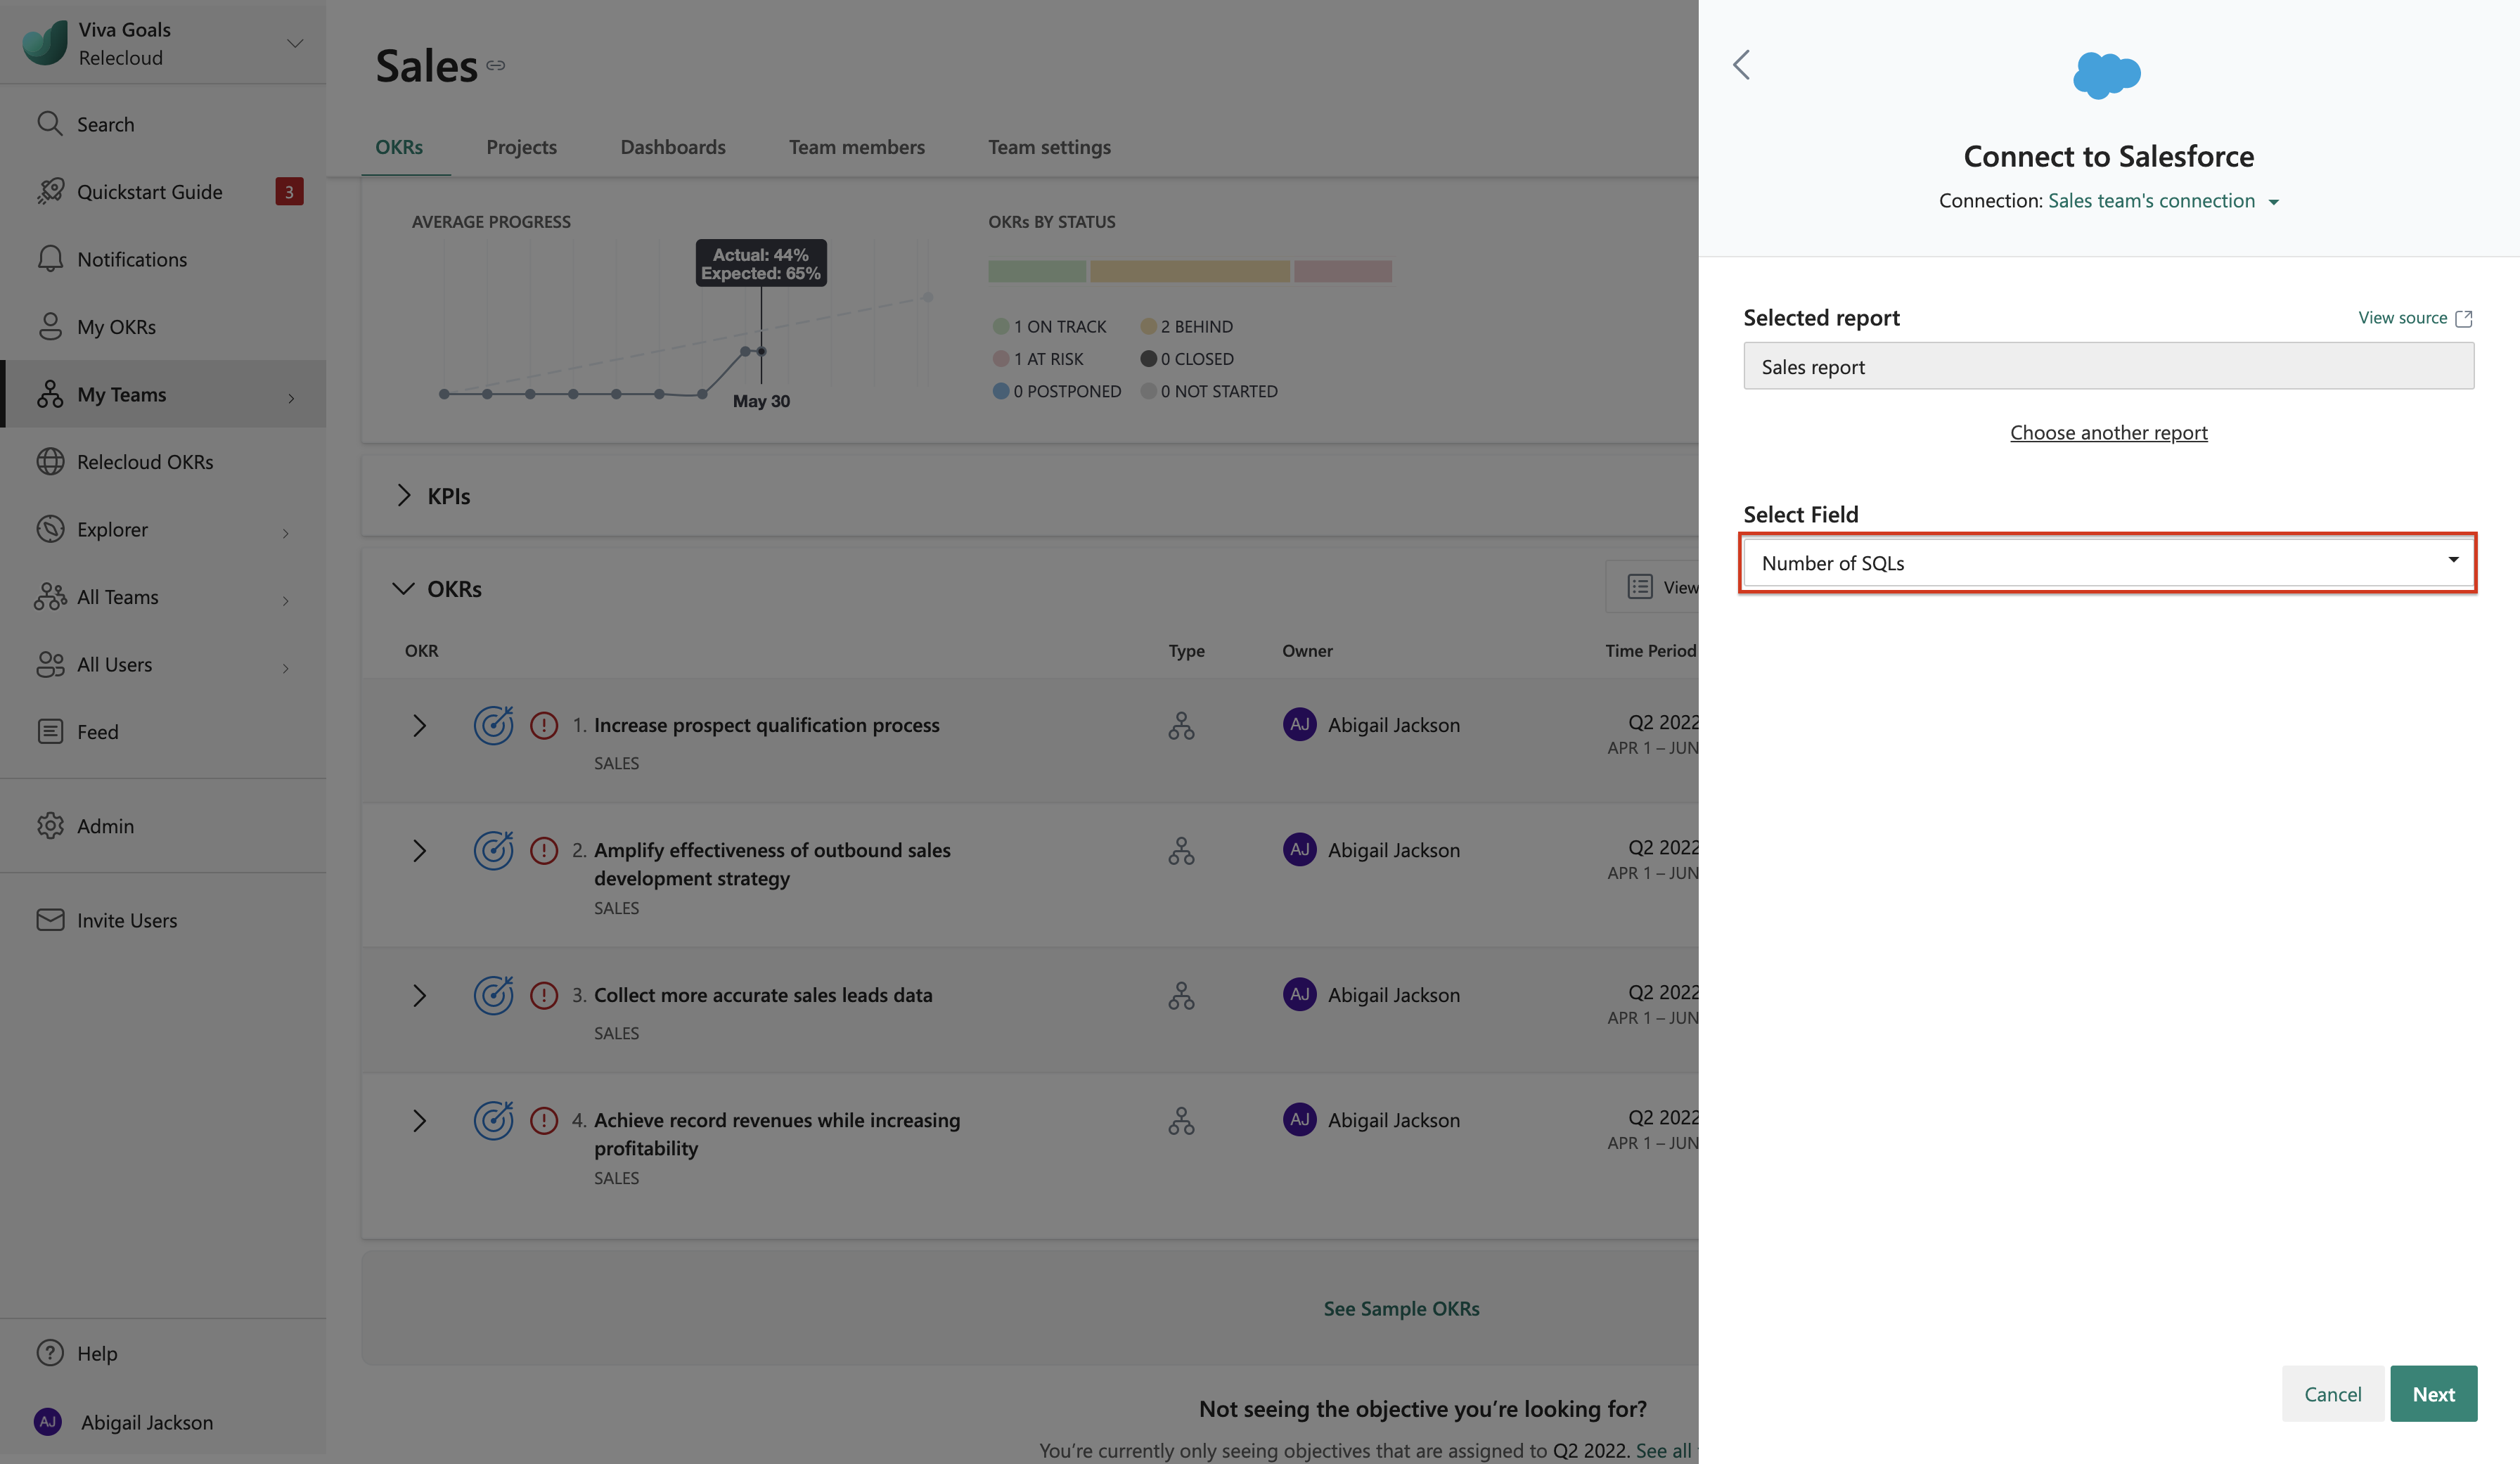Viewport: 2520px width, 1464px height.
Task: Switch to the Team members tab
Action: 856,147
